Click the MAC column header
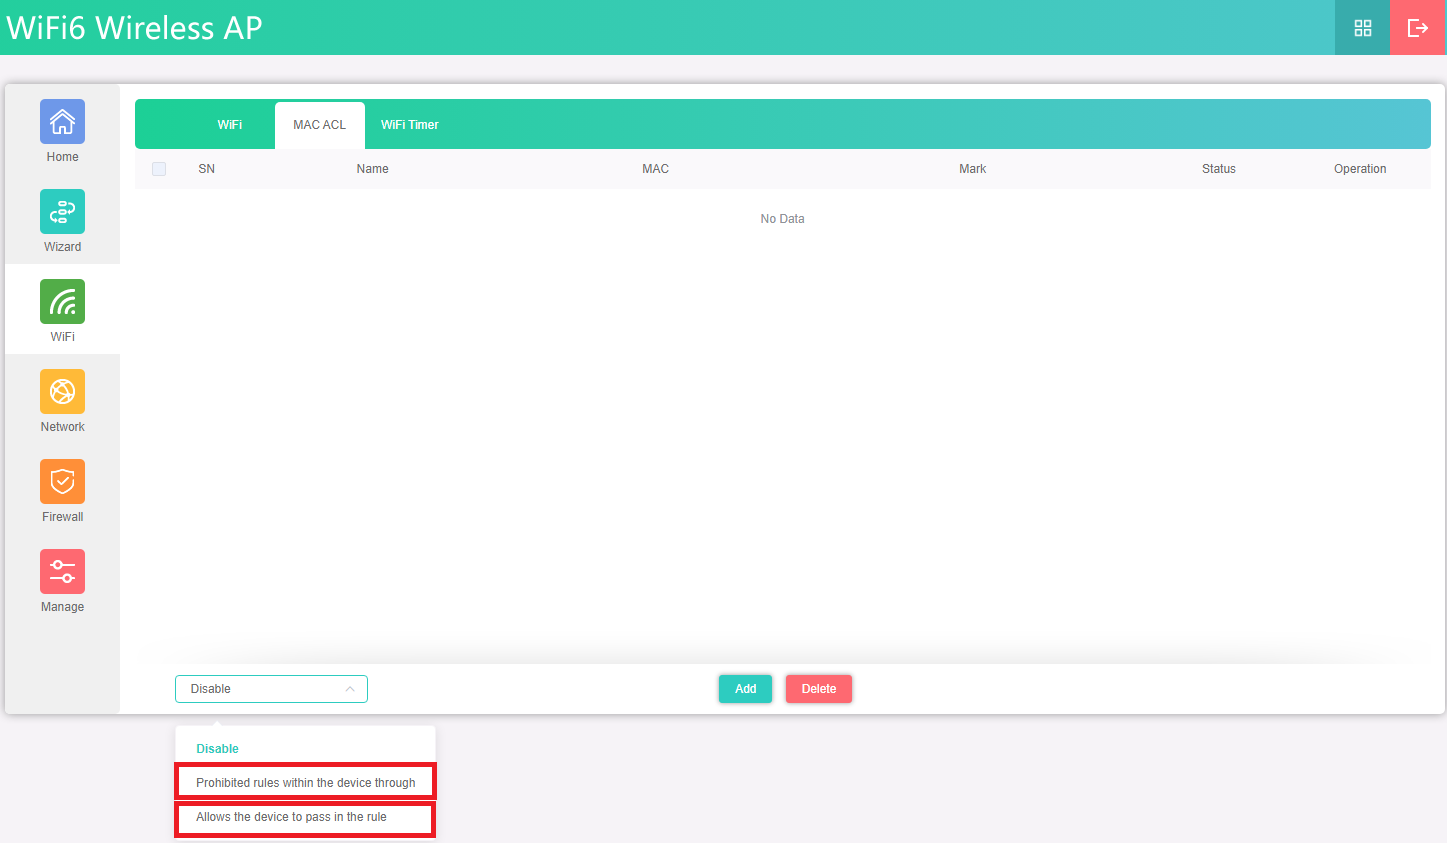 655,169
